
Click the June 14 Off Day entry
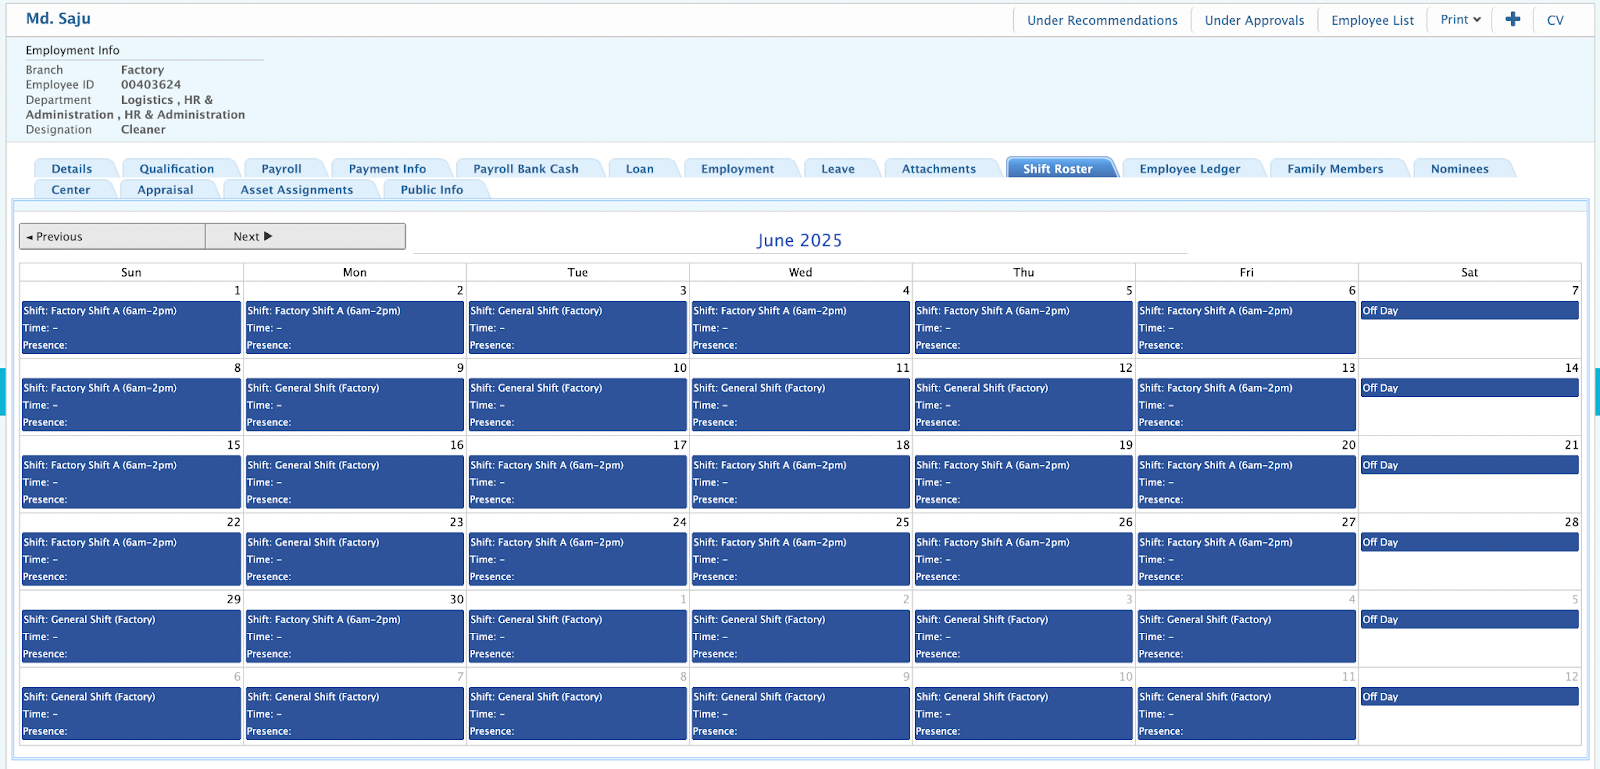click(1469, 388)
